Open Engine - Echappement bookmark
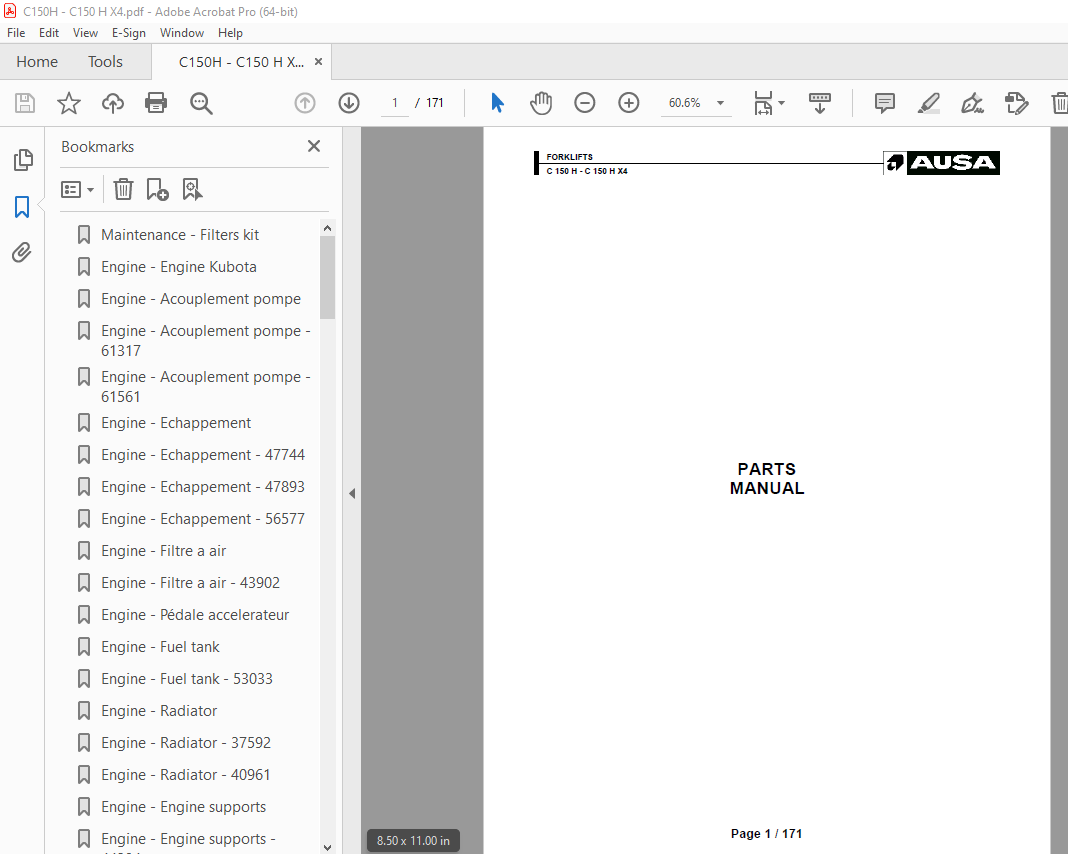Viewport: 1068px width, 854px height. point(176,423)
